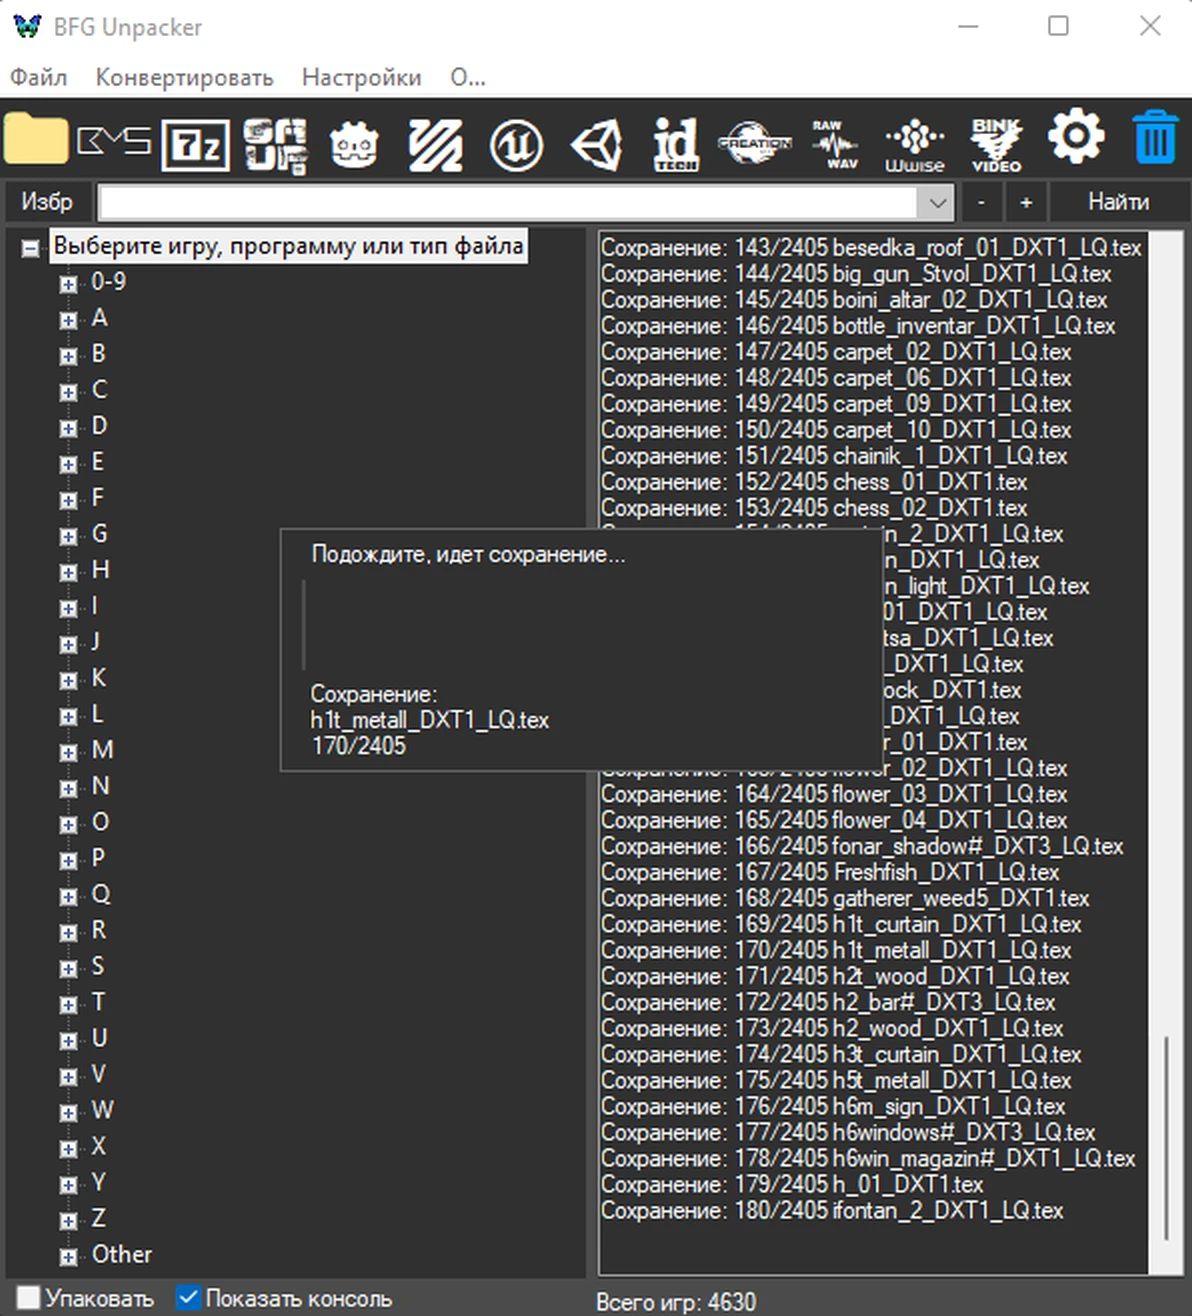1192x1316 pixels.
Task: Click h1t_metall_DXT1_LQ.tex in saving dialog
Action: 430,720
